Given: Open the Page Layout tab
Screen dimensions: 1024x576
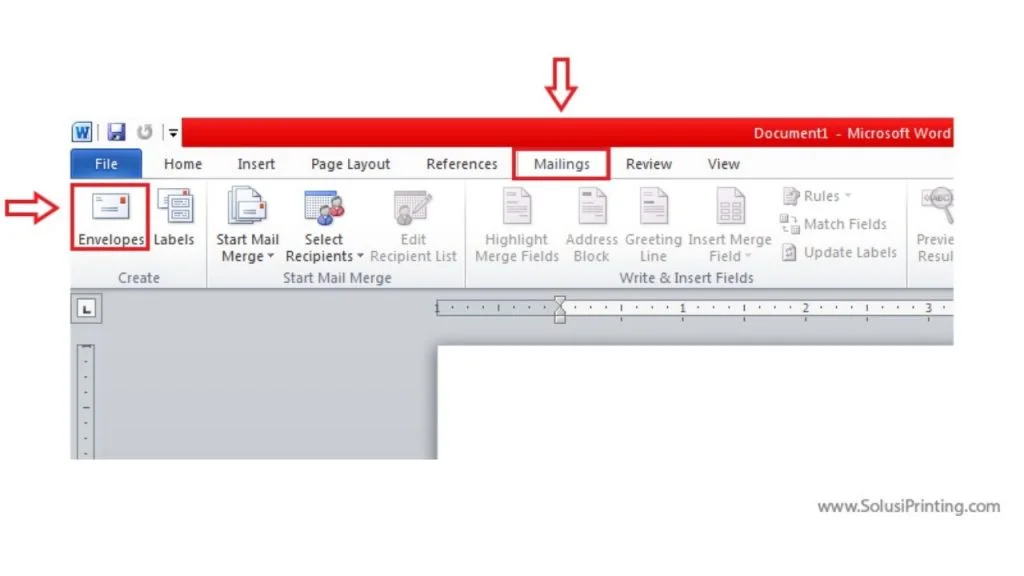Looking at the screenshot, I should click(x=351, y=164).
